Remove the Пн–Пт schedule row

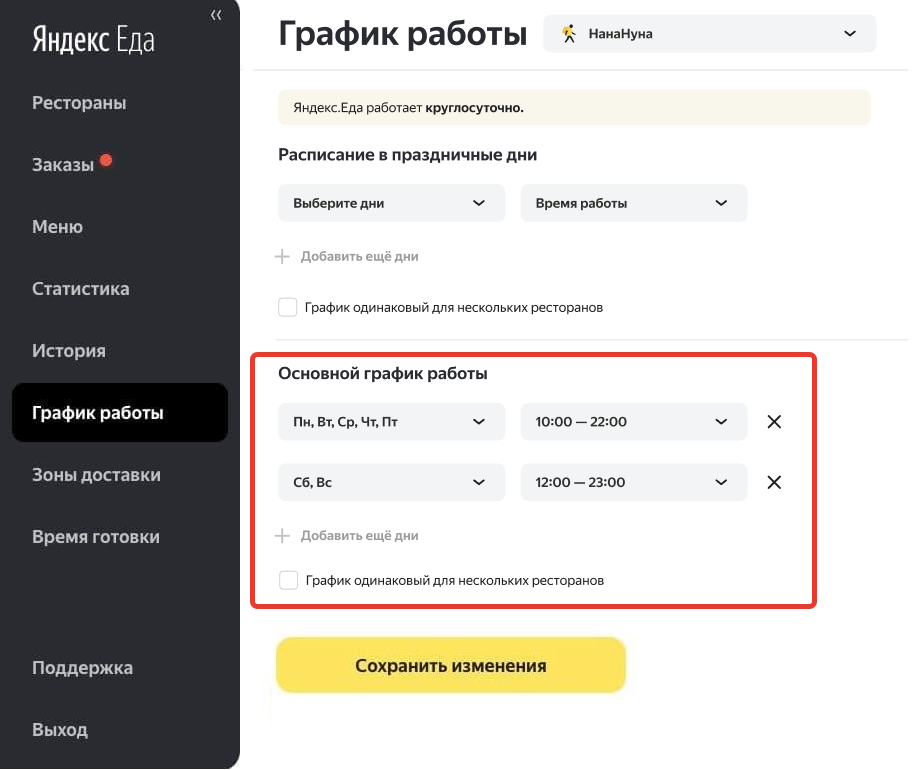point(774,422)
